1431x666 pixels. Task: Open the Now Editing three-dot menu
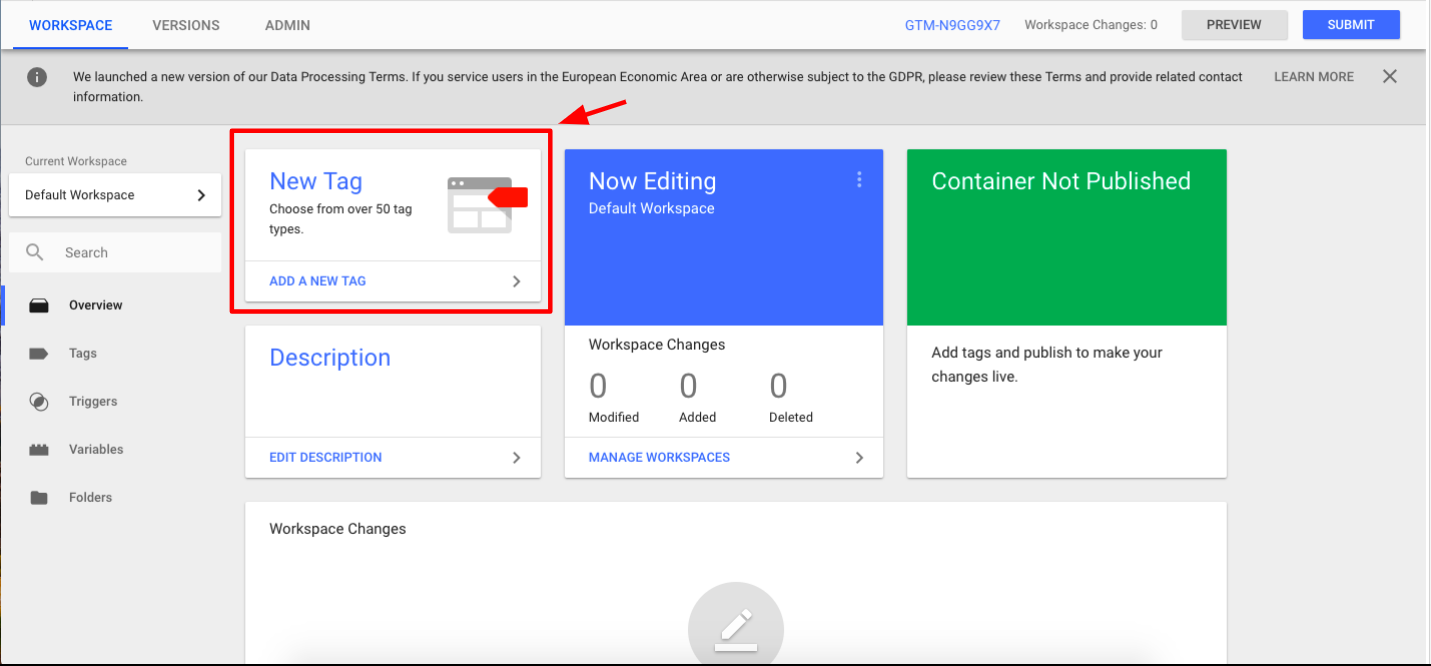coord(858,180)
